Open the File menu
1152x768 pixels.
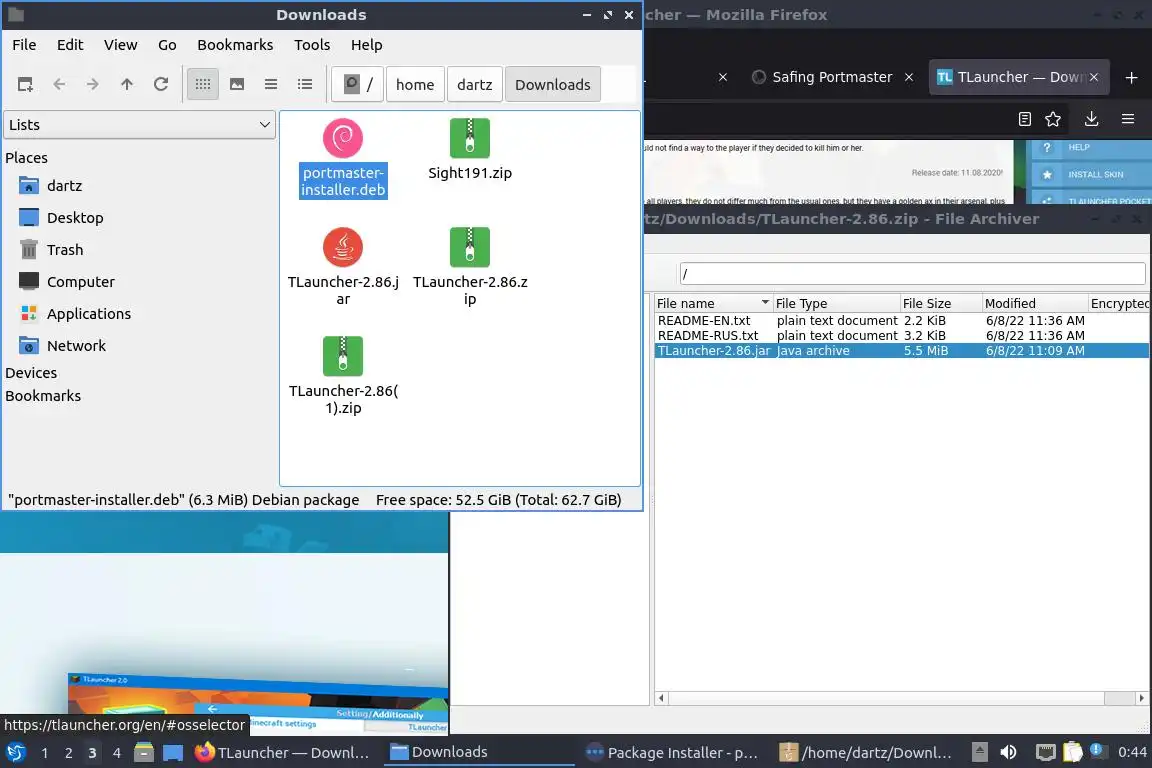click(x=24, y=45)
